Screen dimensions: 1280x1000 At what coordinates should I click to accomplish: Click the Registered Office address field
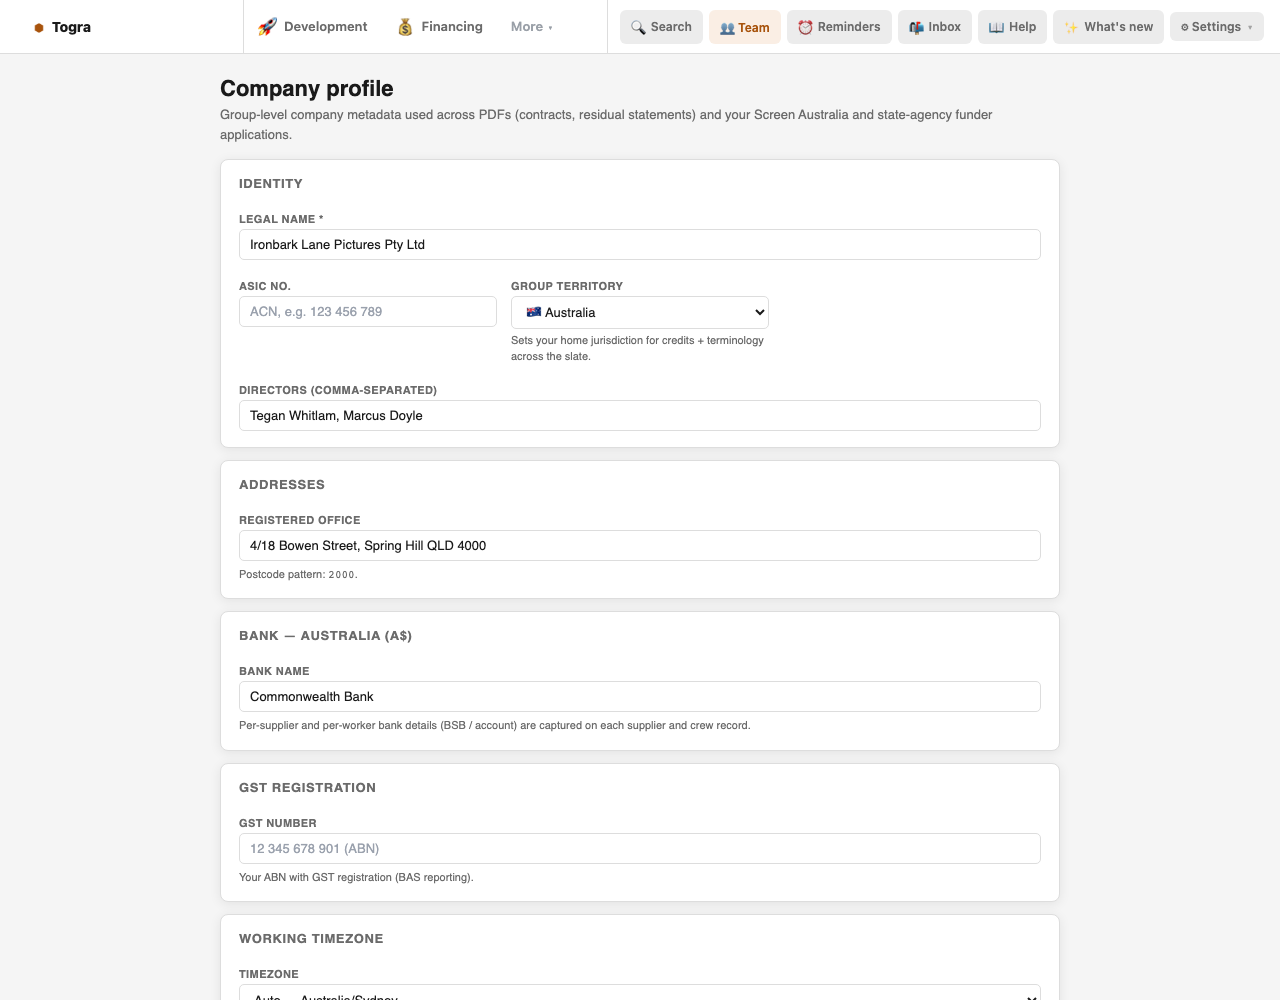(640, 546)
